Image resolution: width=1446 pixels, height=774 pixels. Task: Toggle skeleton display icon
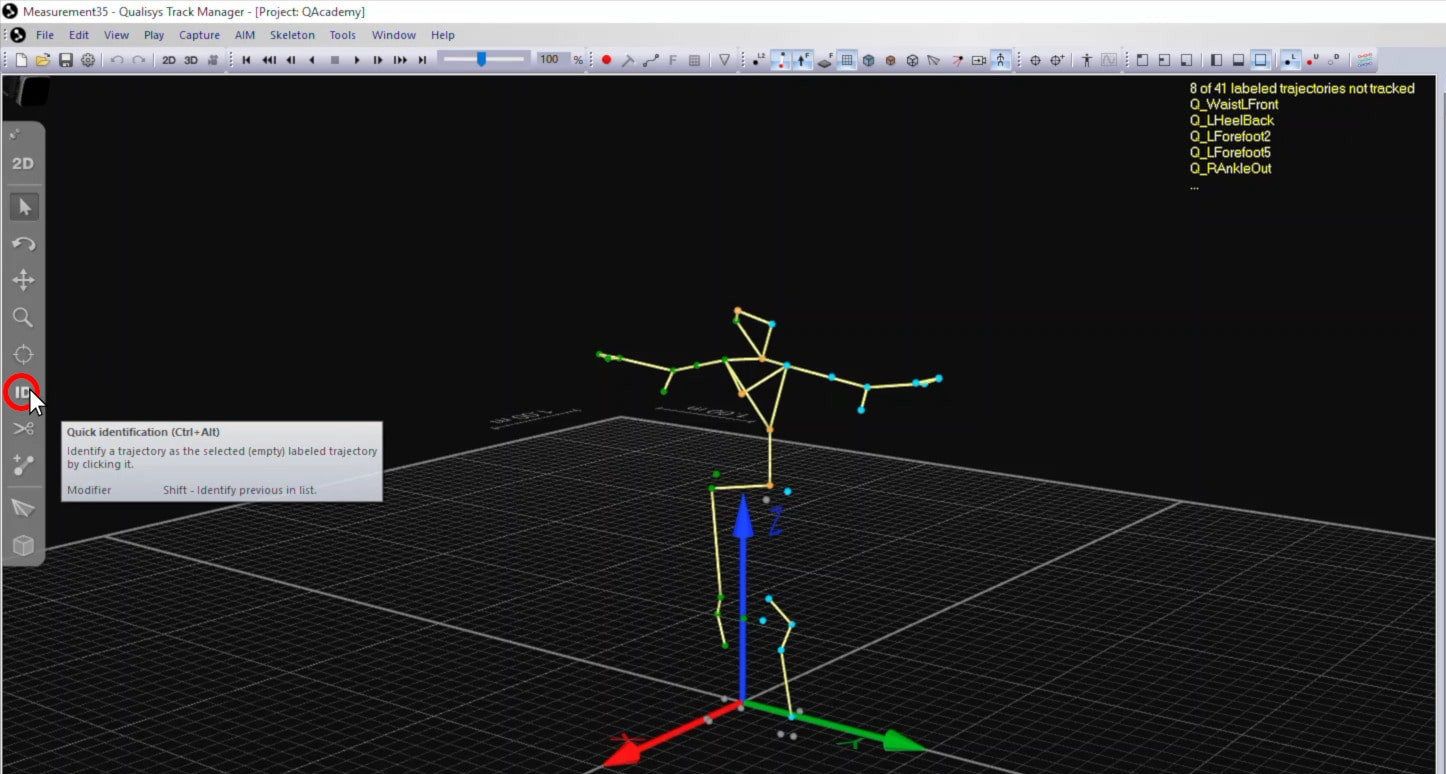(x=1000, y=60)
